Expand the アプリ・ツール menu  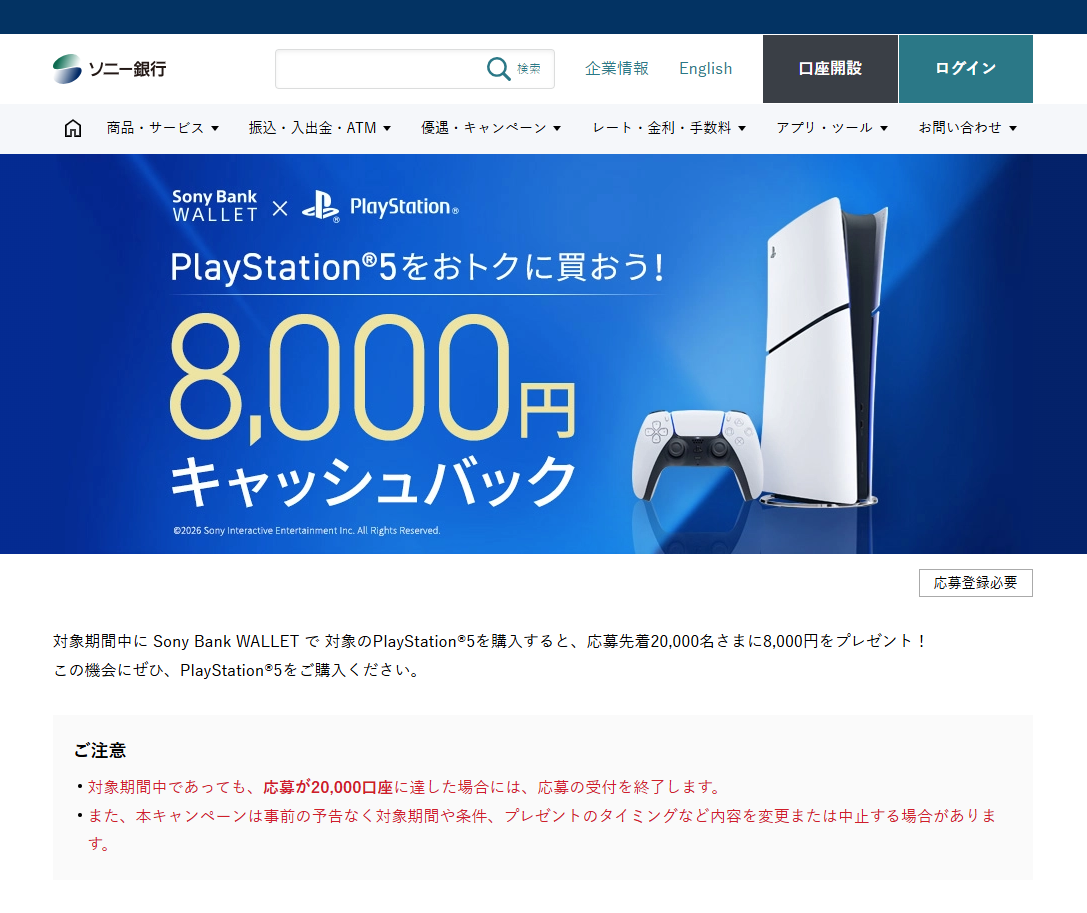(x=832, y=128)
